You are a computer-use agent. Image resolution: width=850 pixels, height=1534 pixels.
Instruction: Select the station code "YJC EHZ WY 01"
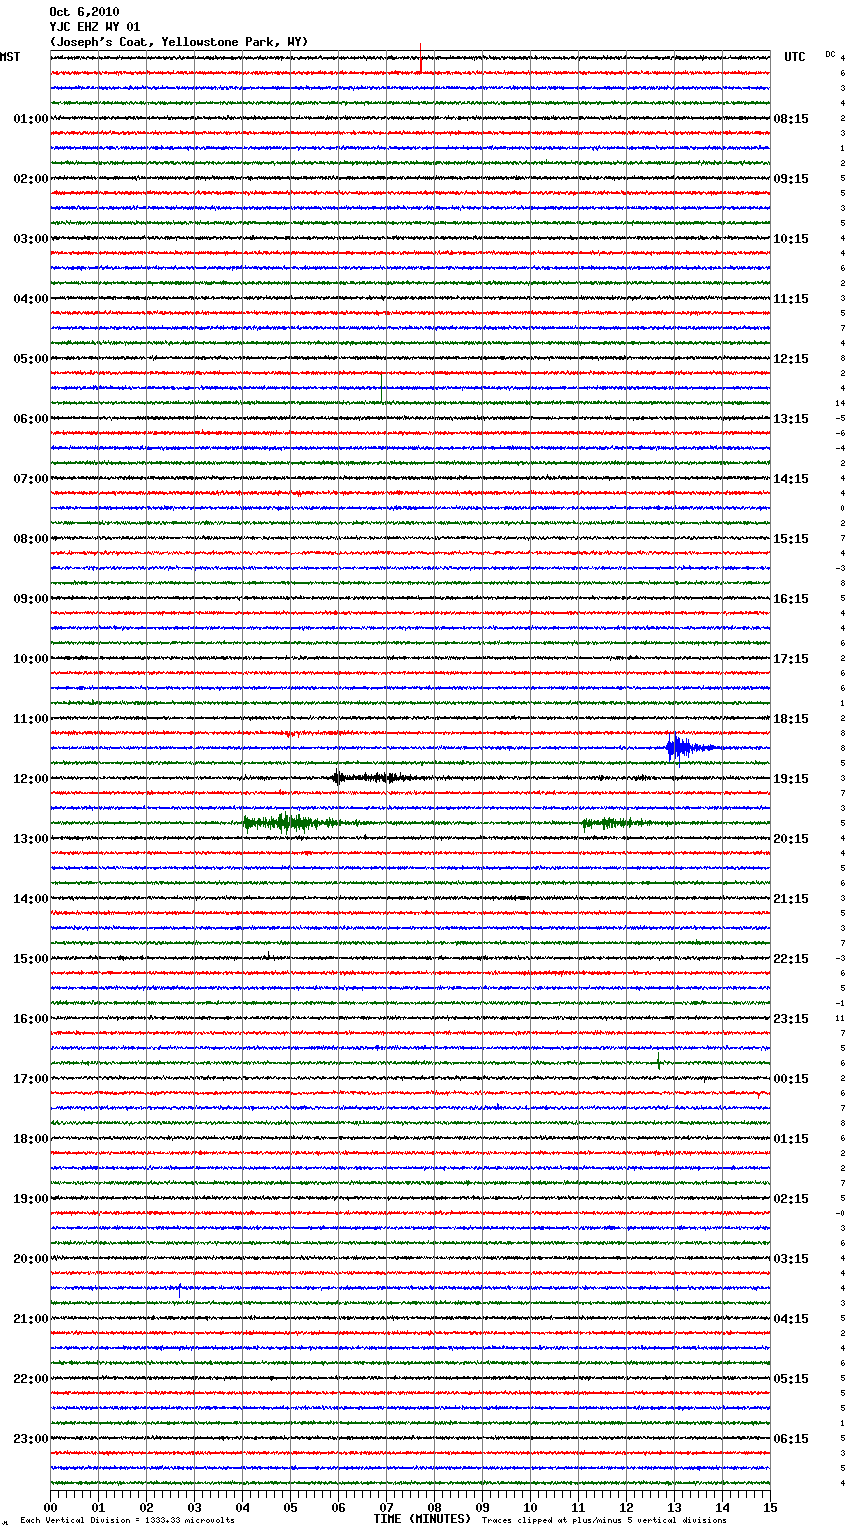(x=95, y=27)
